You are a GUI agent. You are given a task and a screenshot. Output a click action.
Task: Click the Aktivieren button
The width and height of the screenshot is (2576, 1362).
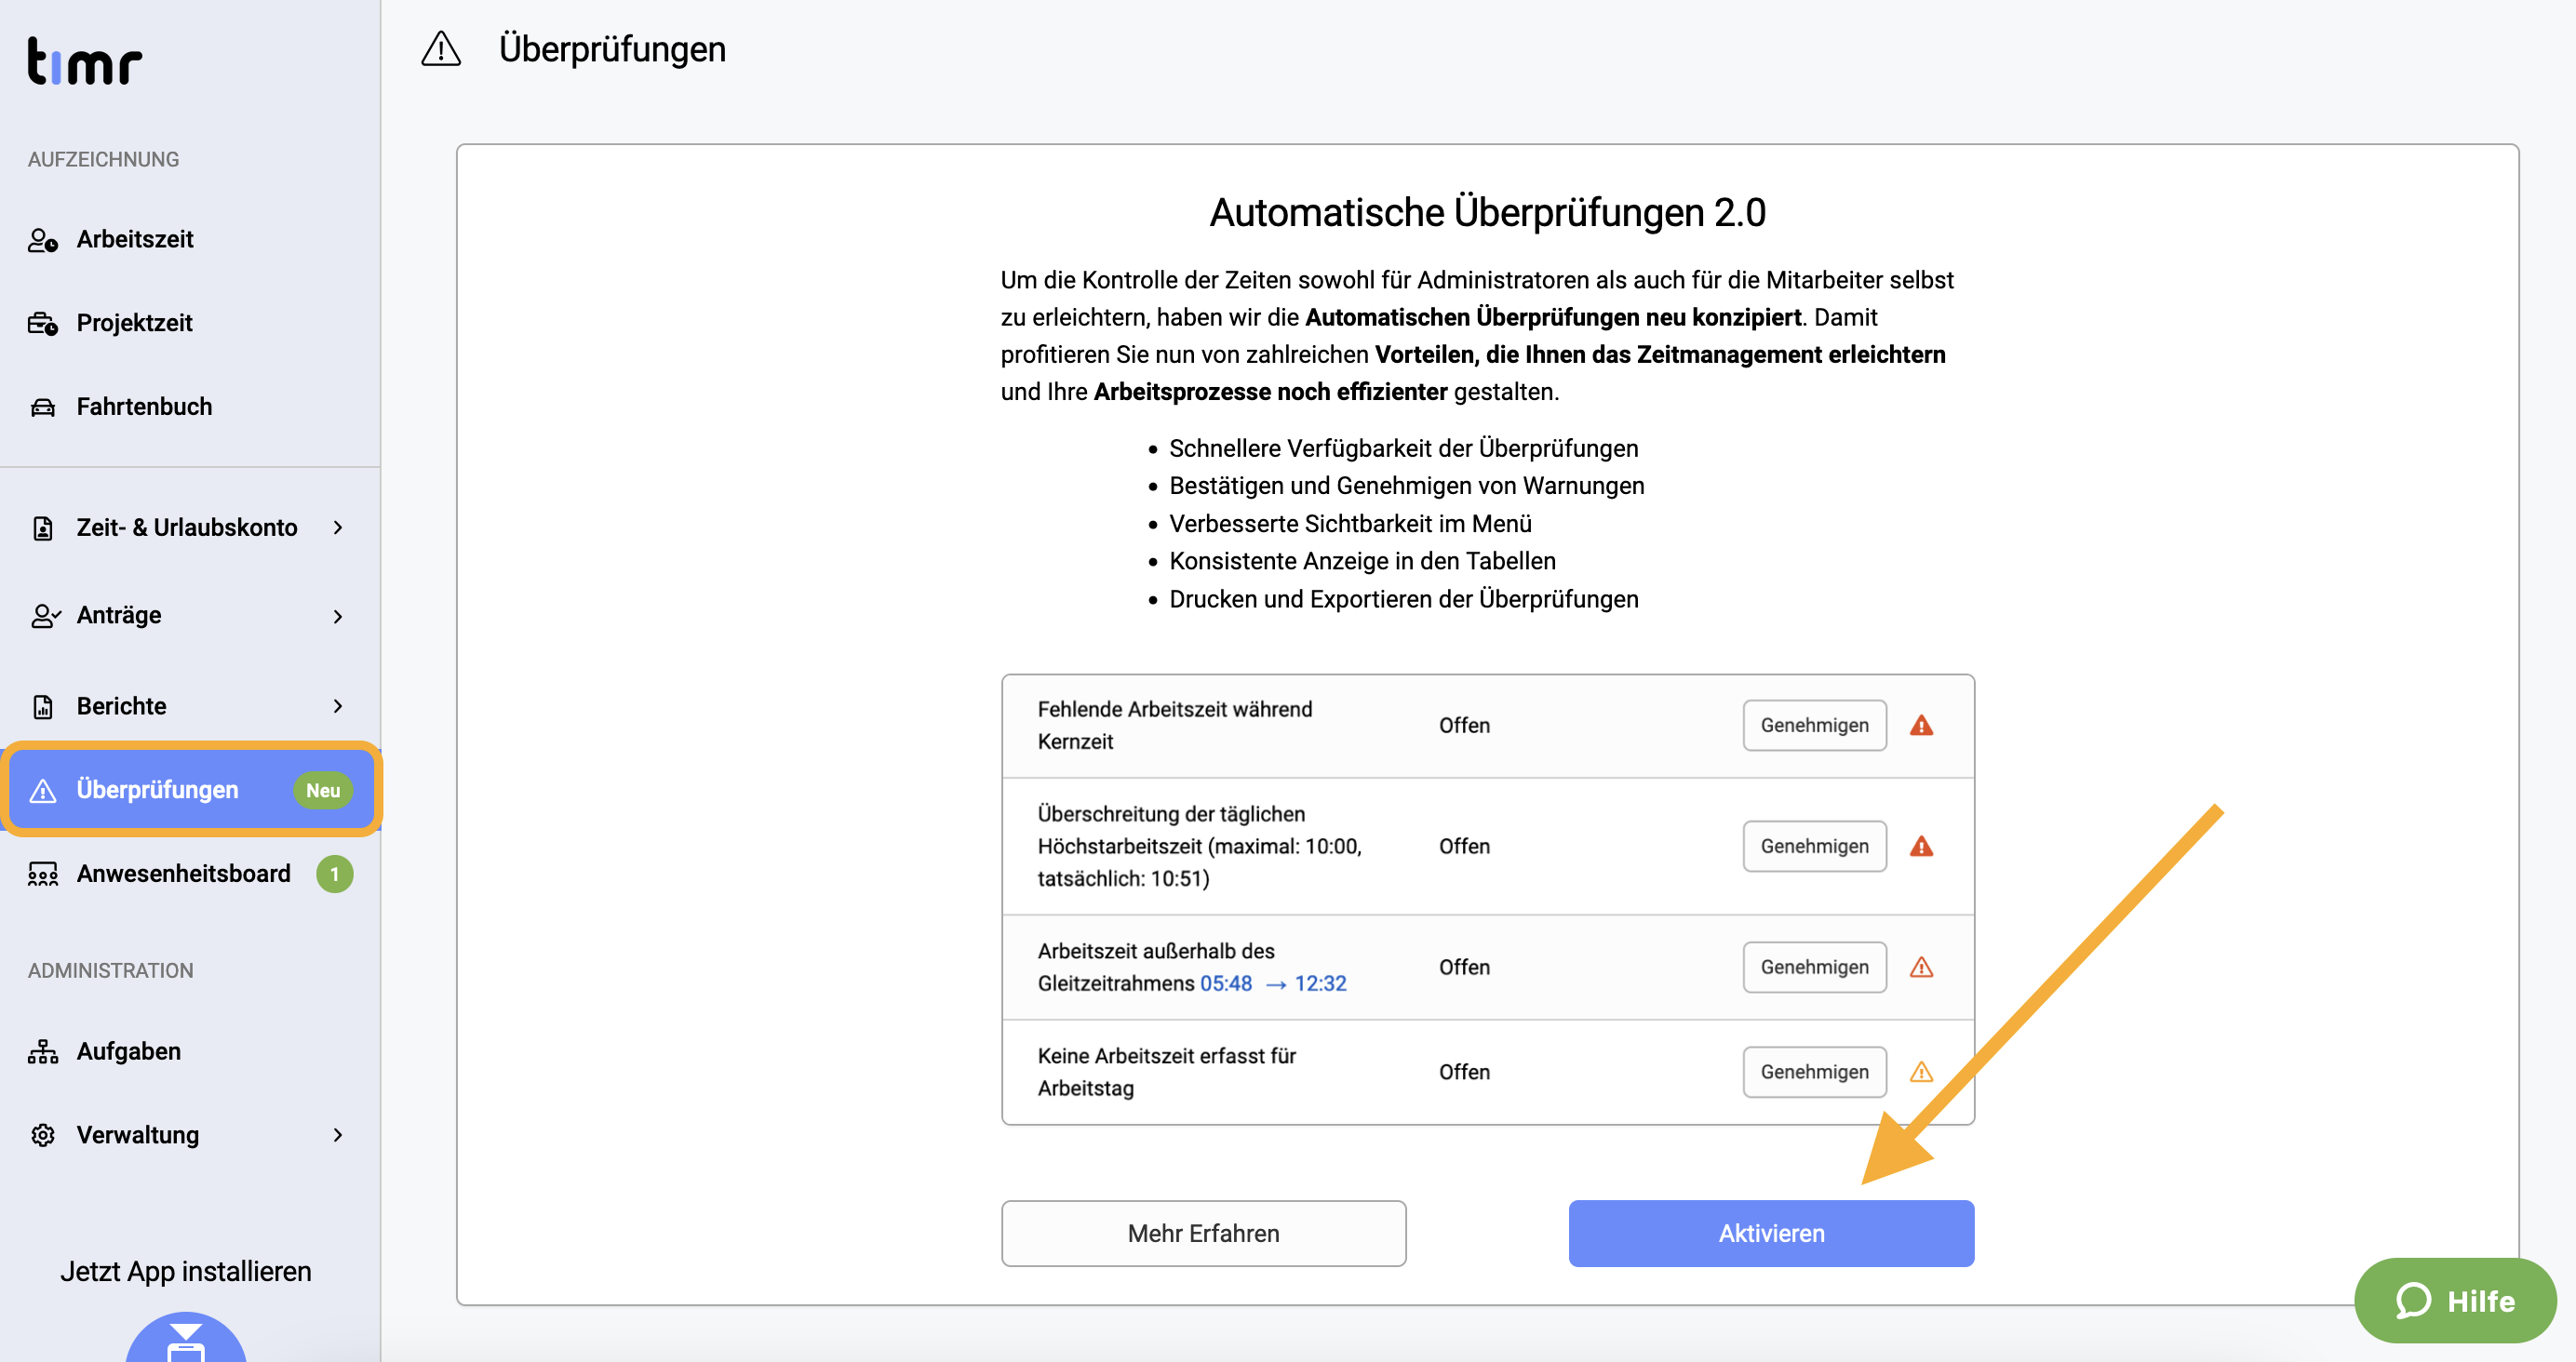click(1771, 1233)
